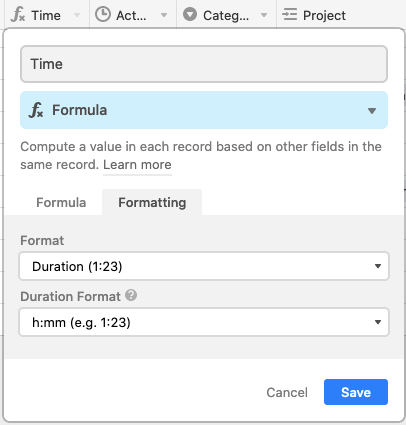Follow the Learn more link
The width and height of the screenshot is (406, 425).
point(137,165)
